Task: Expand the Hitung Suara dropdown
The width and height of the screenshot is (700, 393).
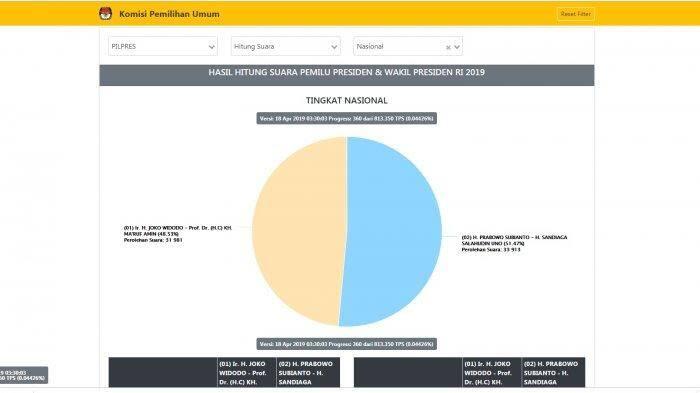Action: [286, 46]
